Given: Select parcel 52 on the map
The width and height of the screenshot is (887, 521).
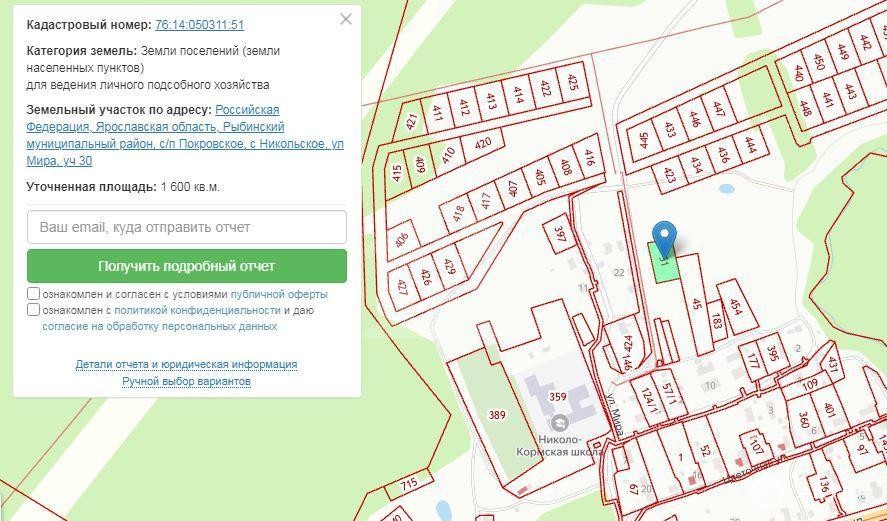Looking at the screenshot, I should (x=705, y=451).
